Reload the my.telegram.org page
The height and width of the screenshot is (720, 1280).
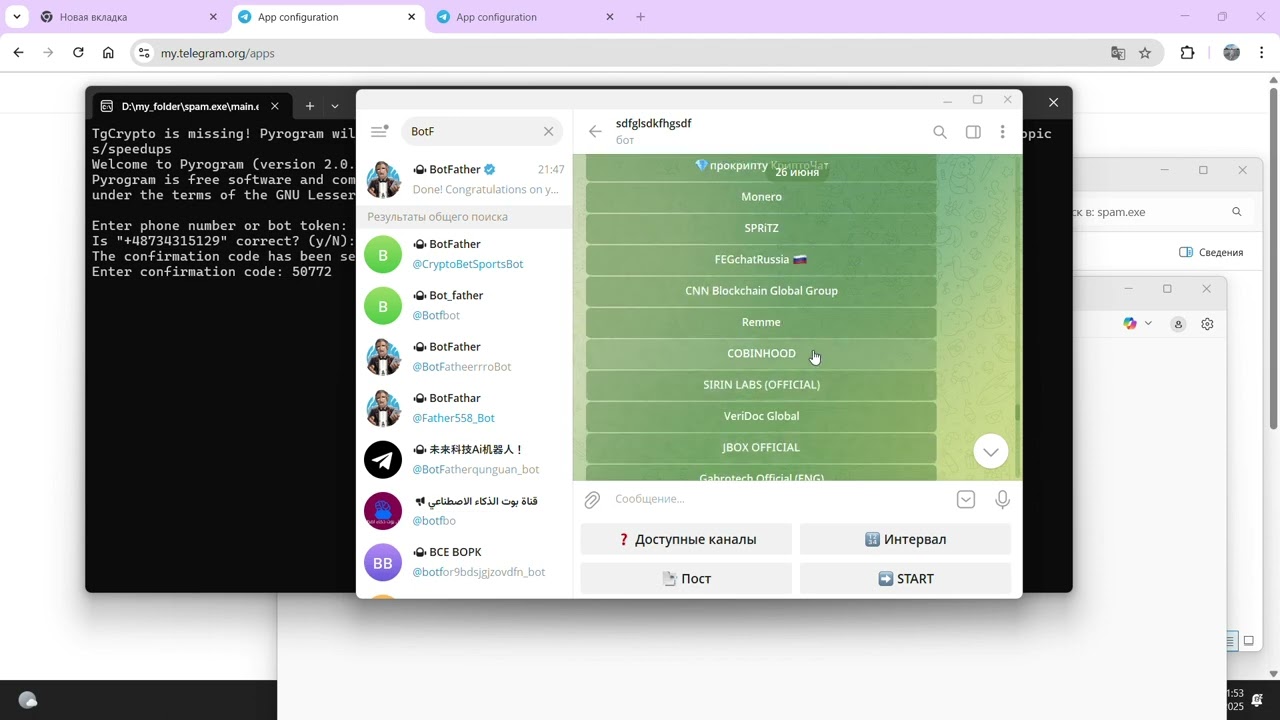[78, 53]
